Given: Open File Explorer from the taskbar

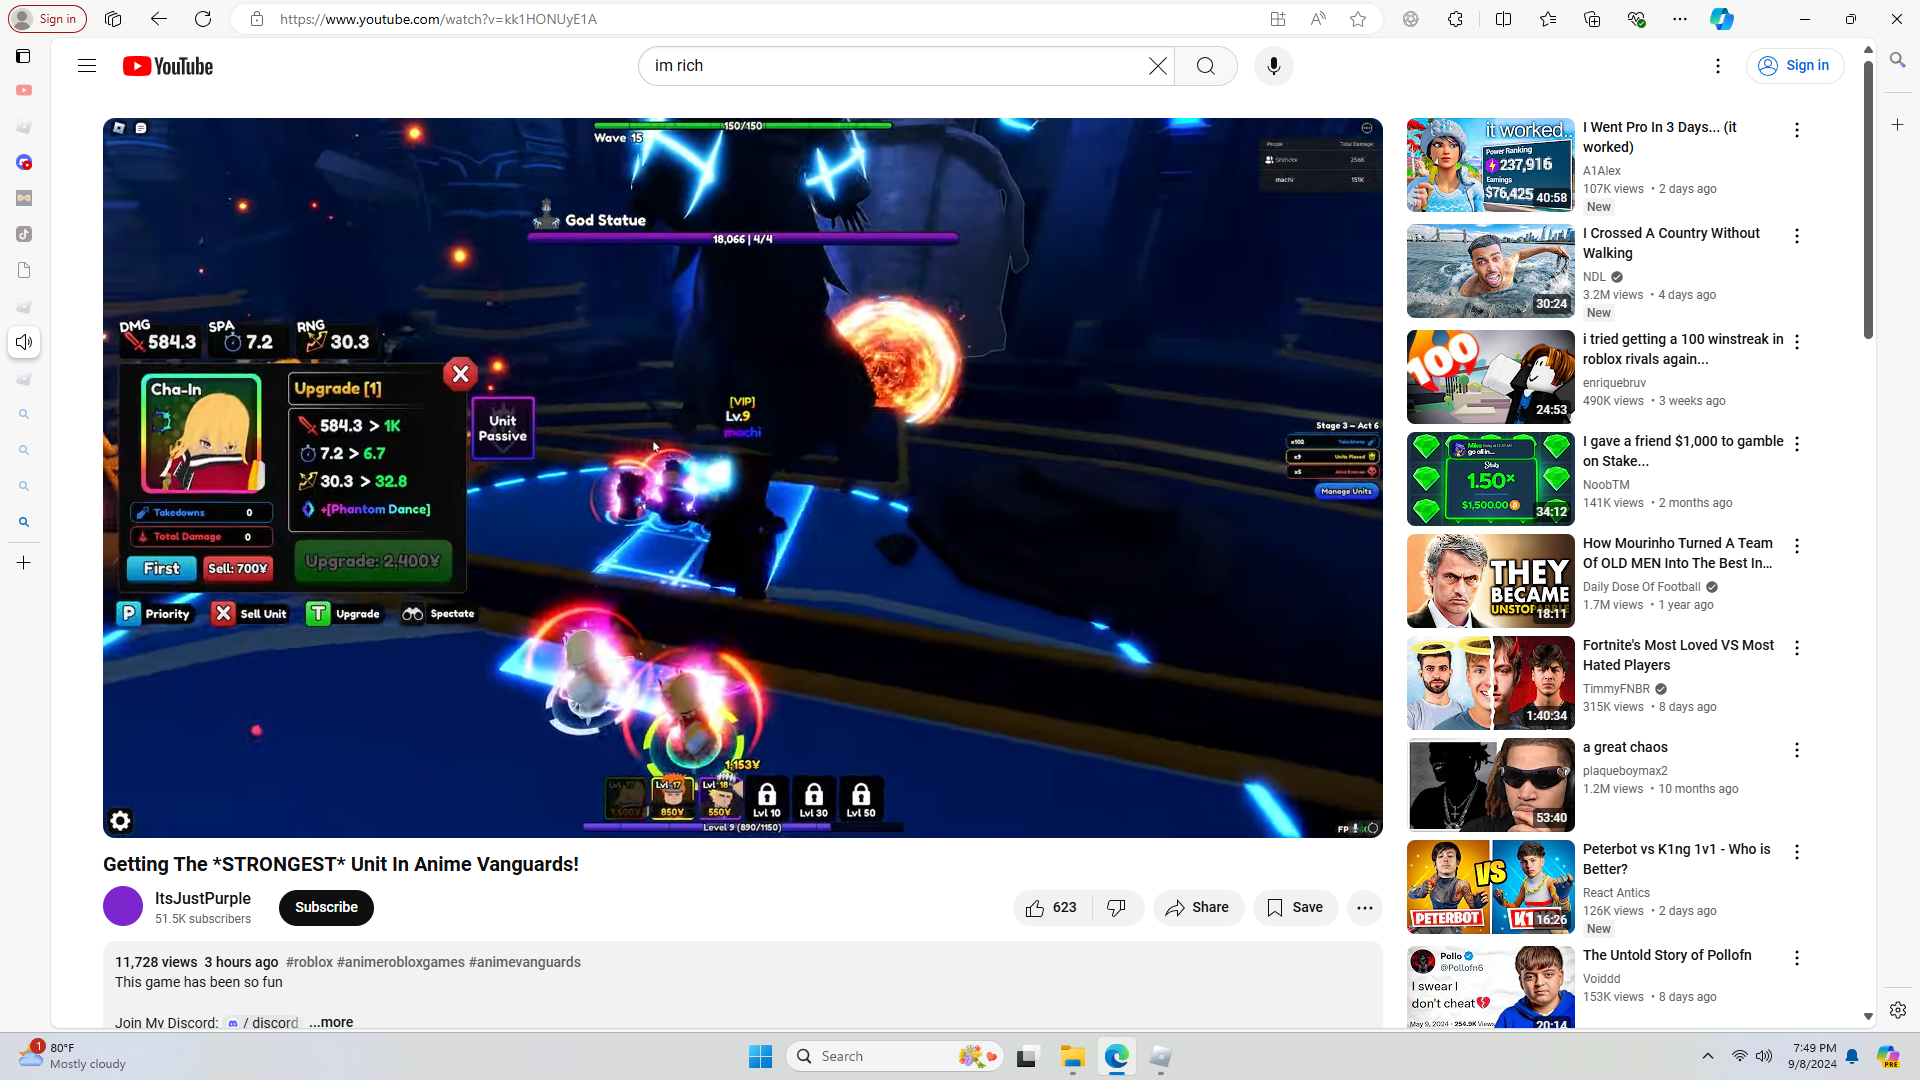Looking at the screenshot, I should click(1072, 1057).
